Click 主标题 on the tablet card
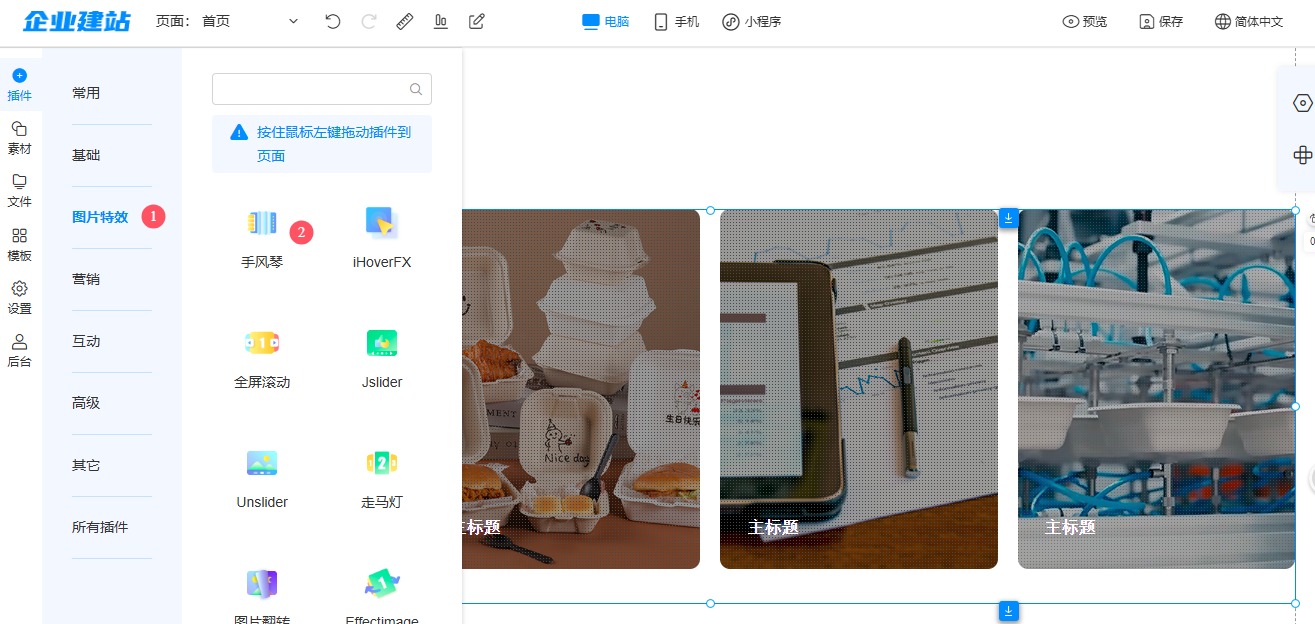The width and height of the screenshot is (1315, 624). click(773, 527)
